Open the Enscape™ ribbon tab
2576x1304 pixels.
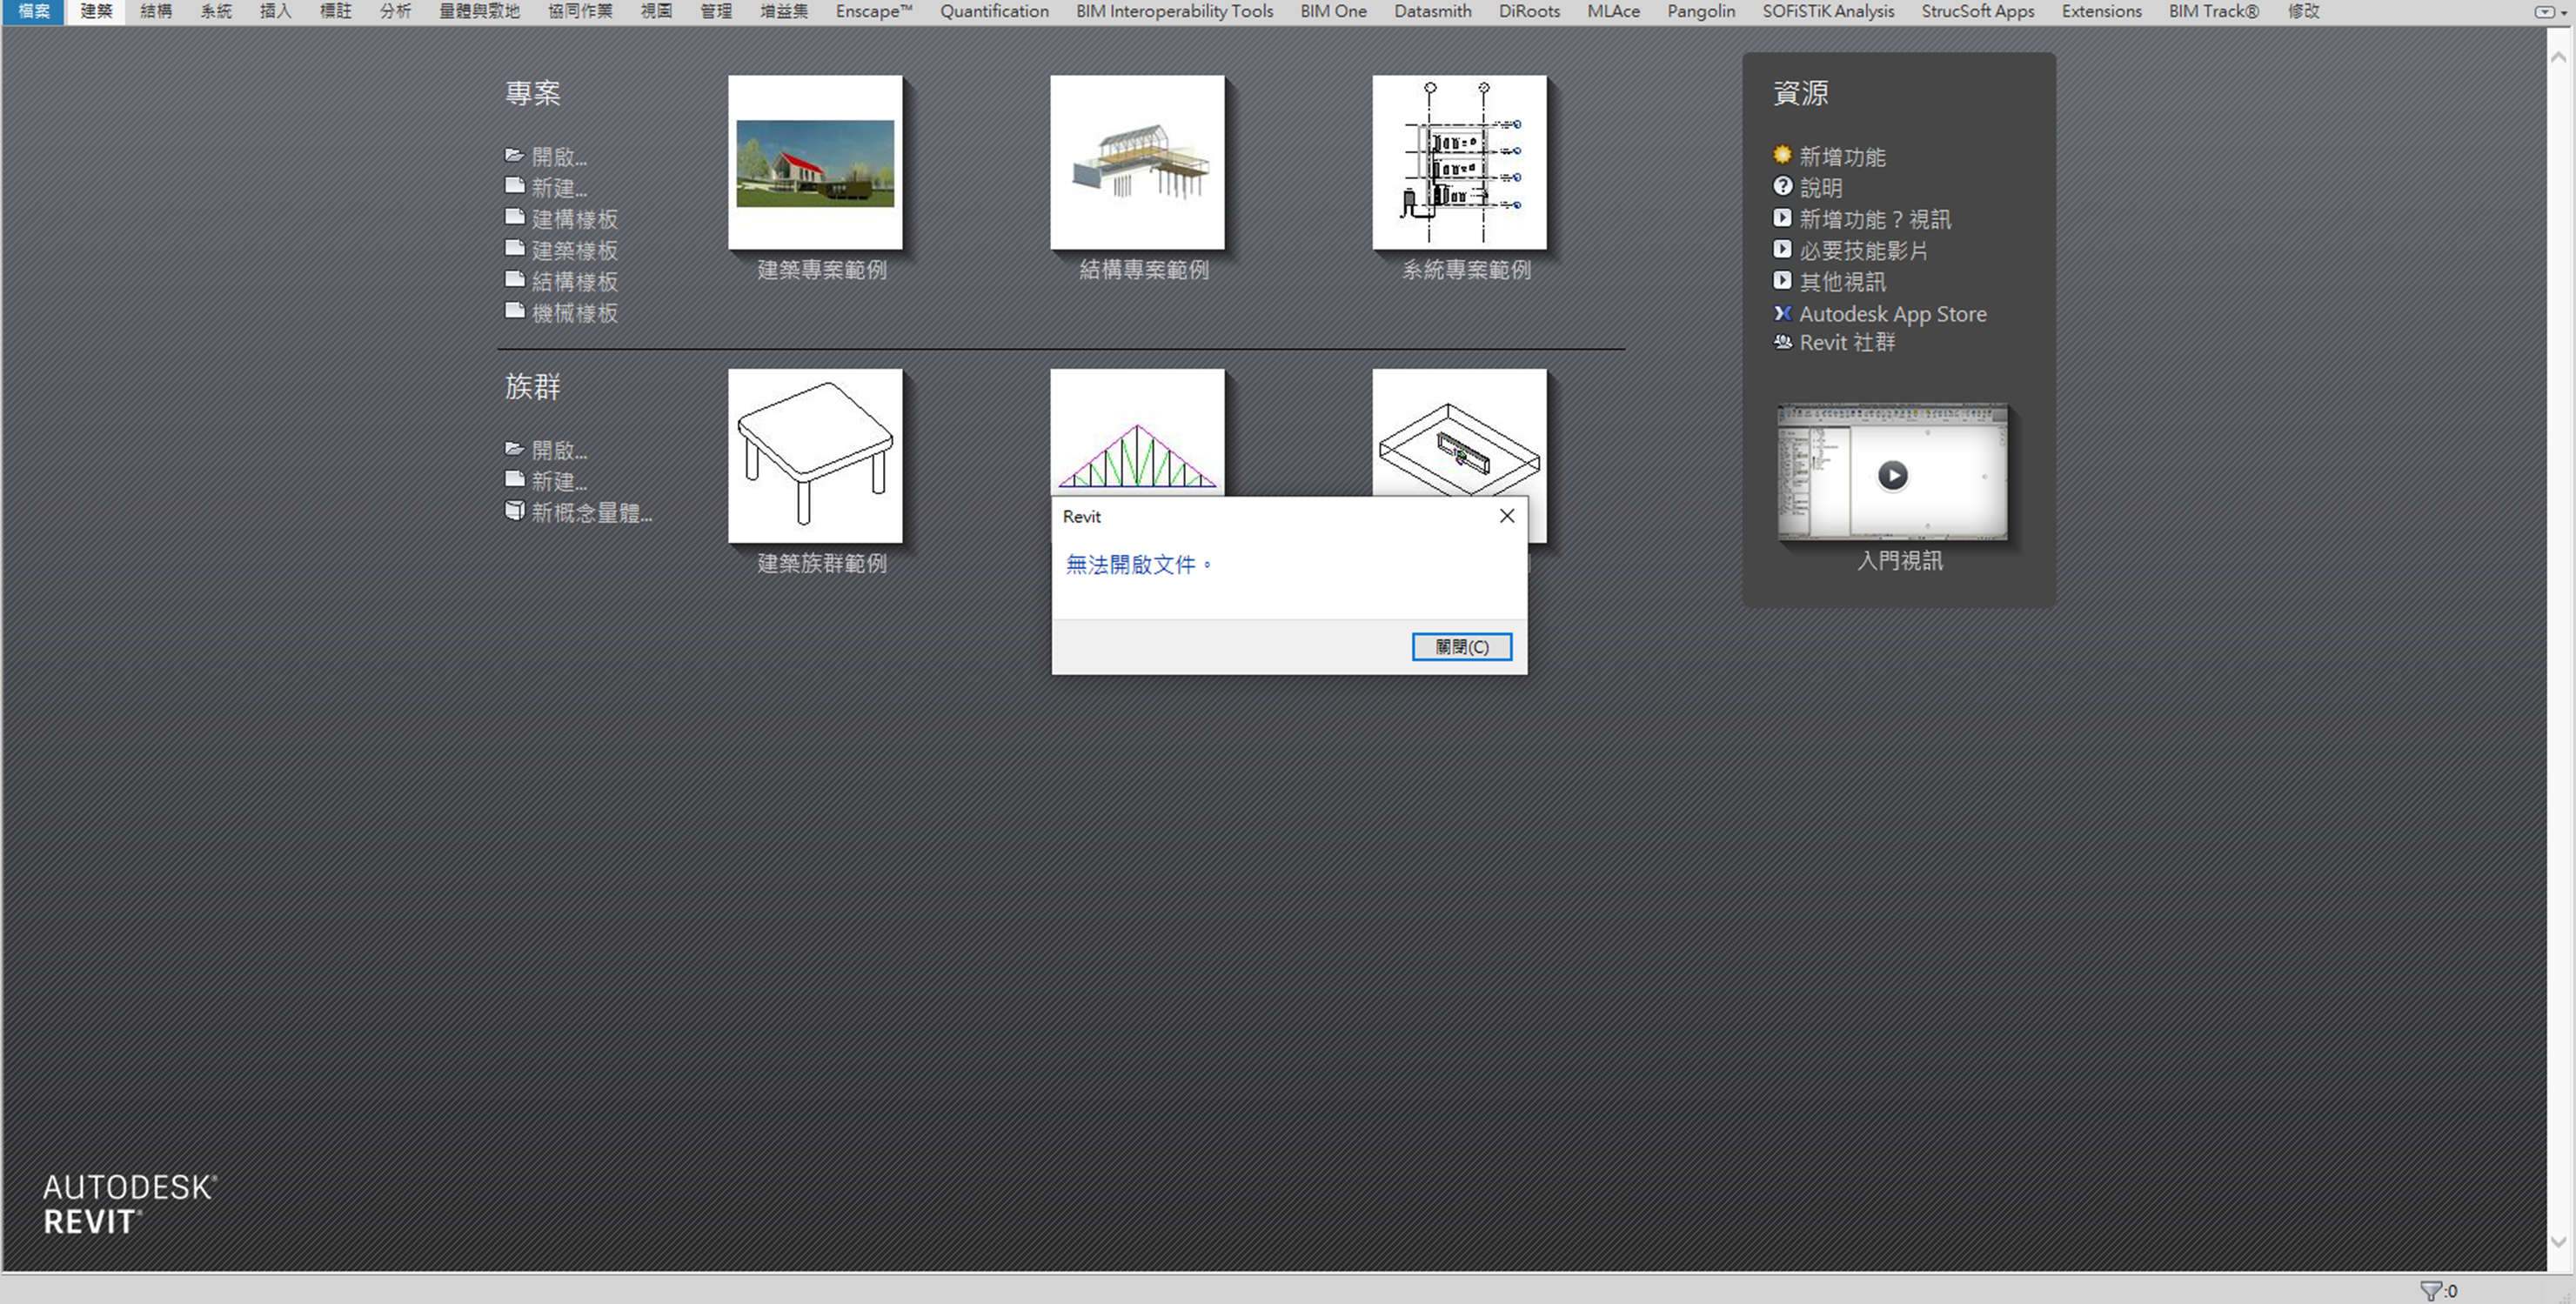874,11
